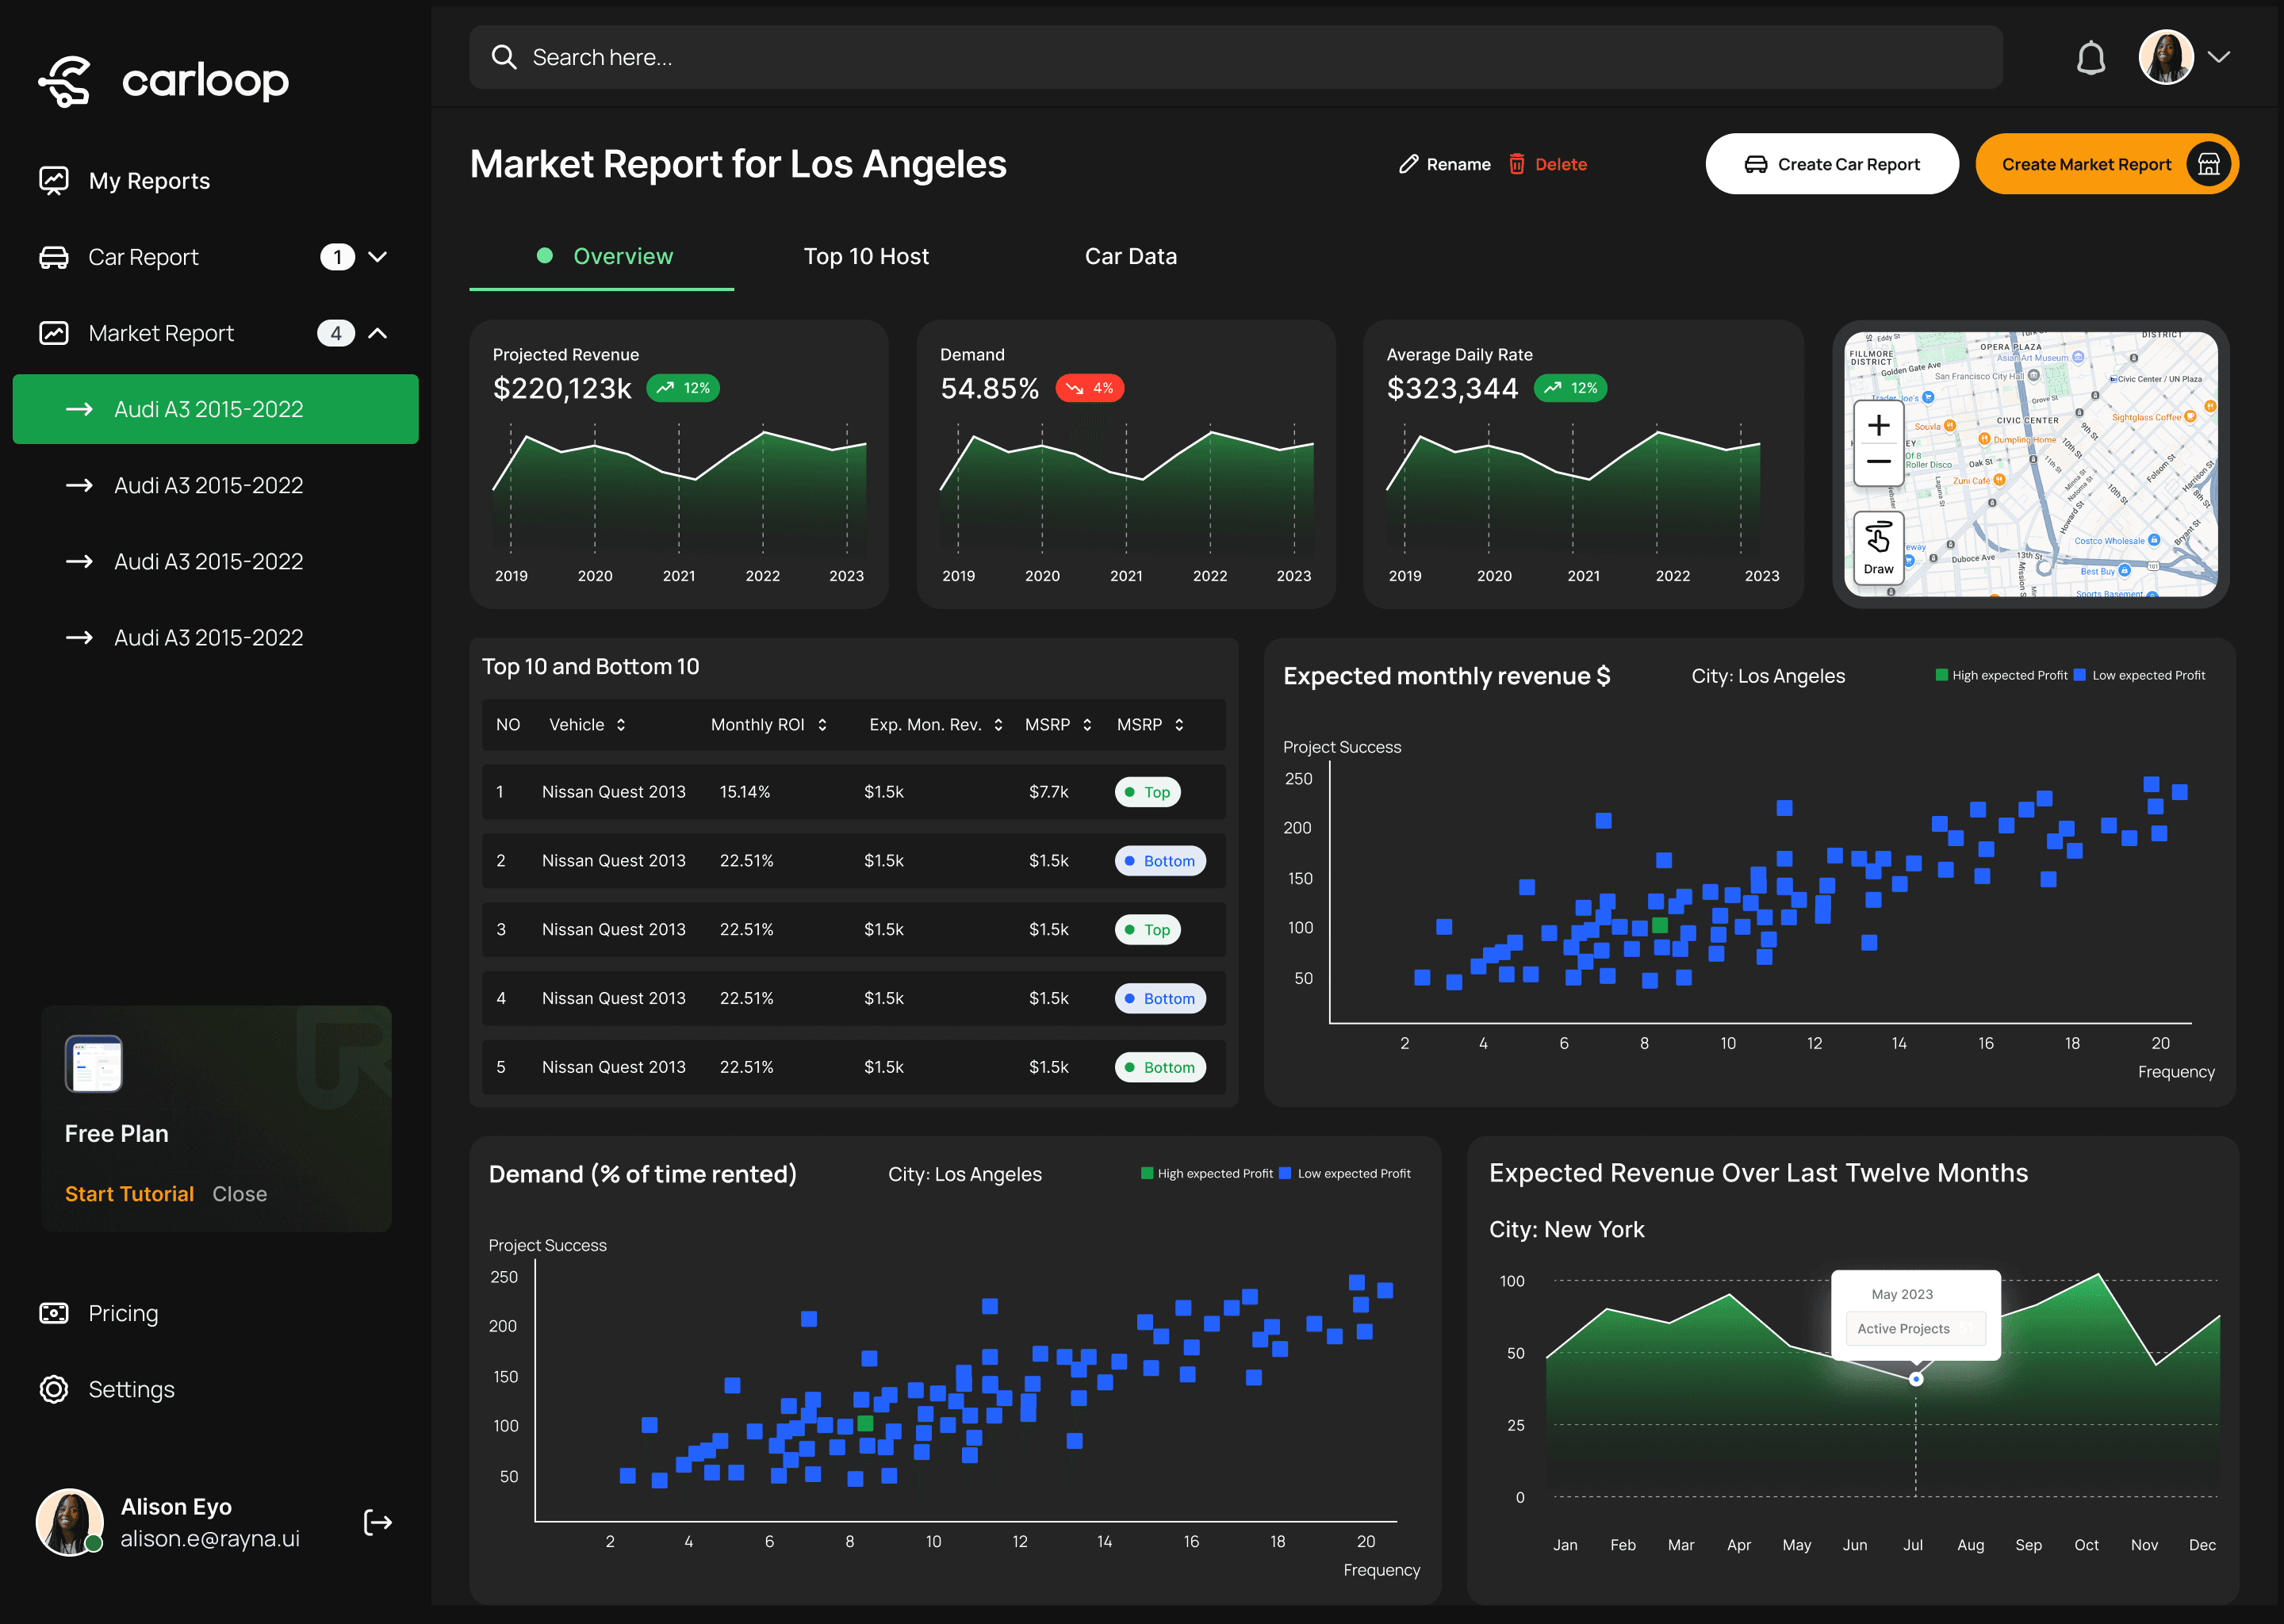
Task: Activate the Draw tool on map
Action: (x=1878, y=546)
